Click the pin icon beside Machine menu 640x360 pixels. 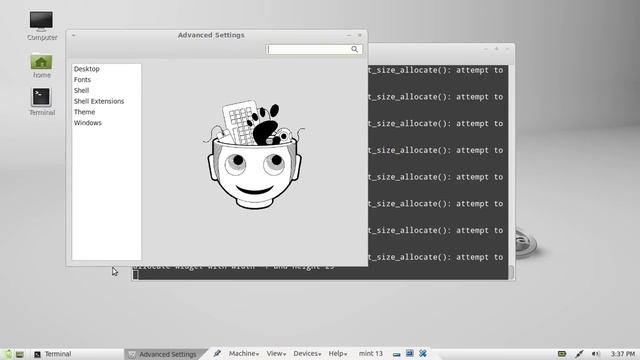click(x=217, y=353)
